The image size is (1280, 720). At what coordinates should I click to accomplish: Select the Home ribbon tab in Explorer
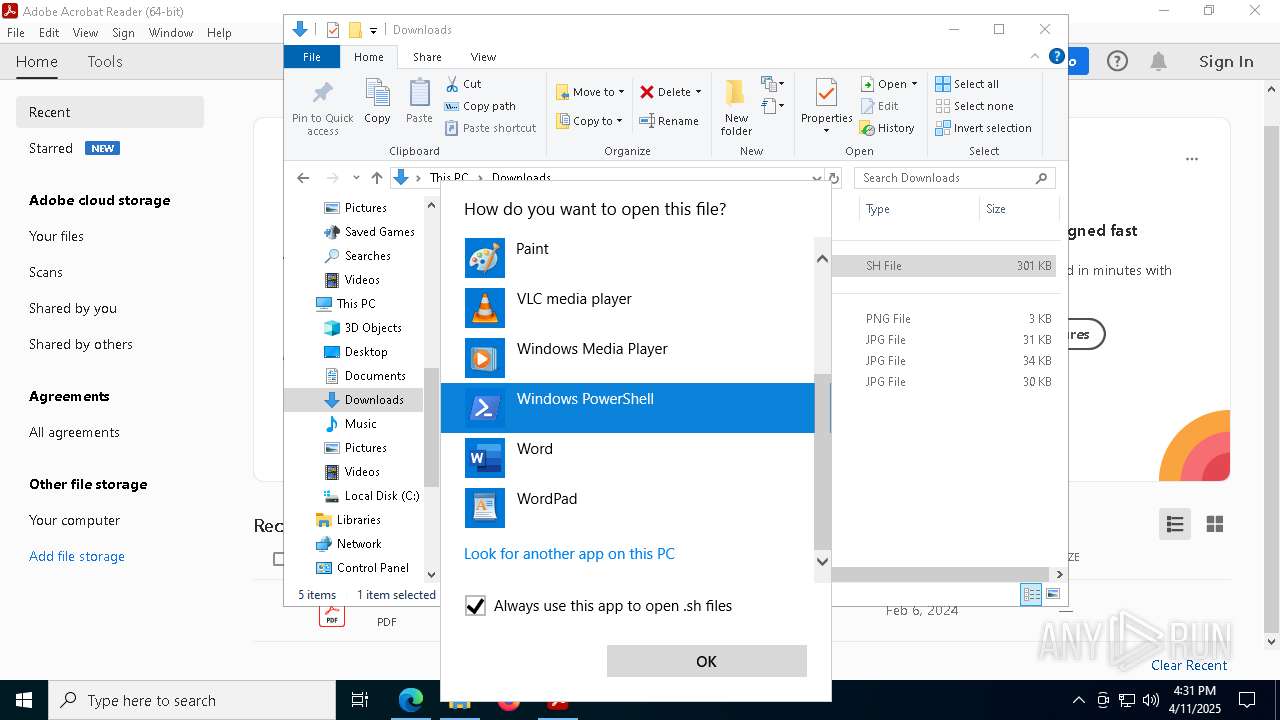pyautogui.click(x=368, y=57)
